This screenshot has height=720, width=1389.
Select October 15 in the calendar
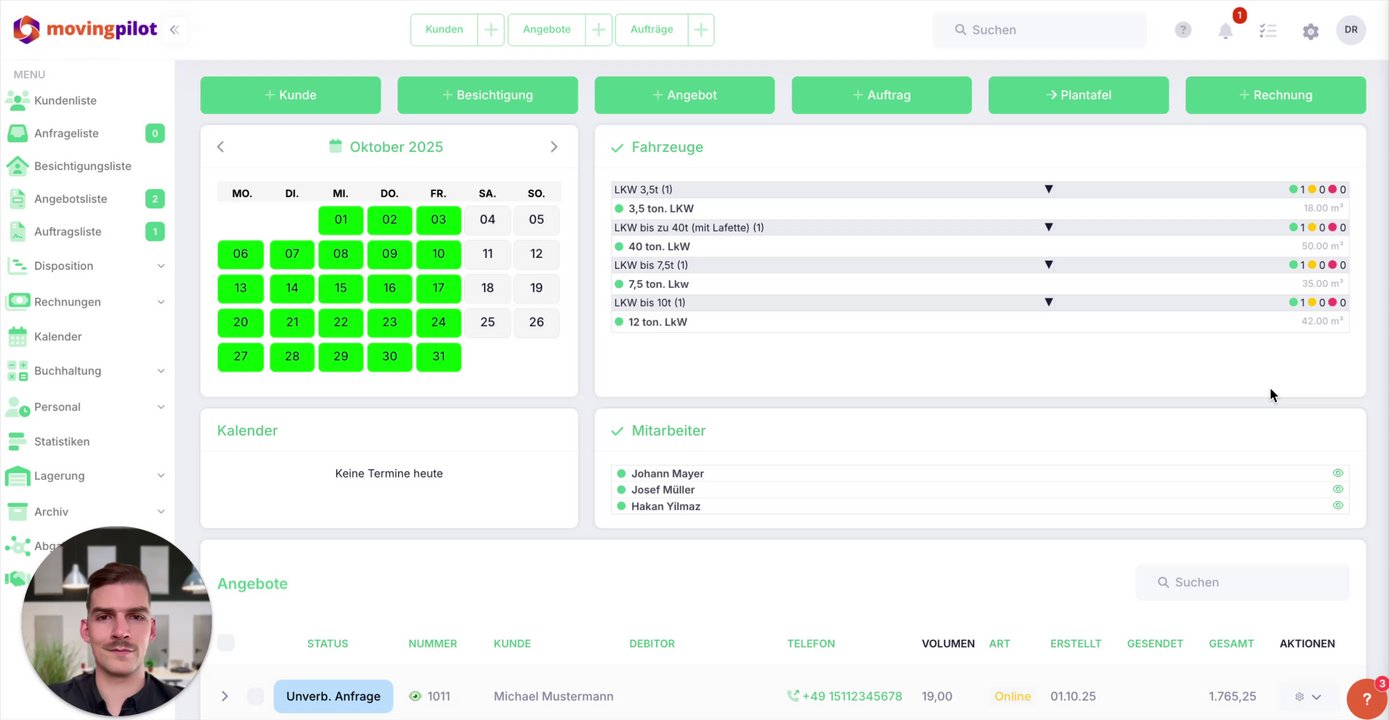coord(341,288)
